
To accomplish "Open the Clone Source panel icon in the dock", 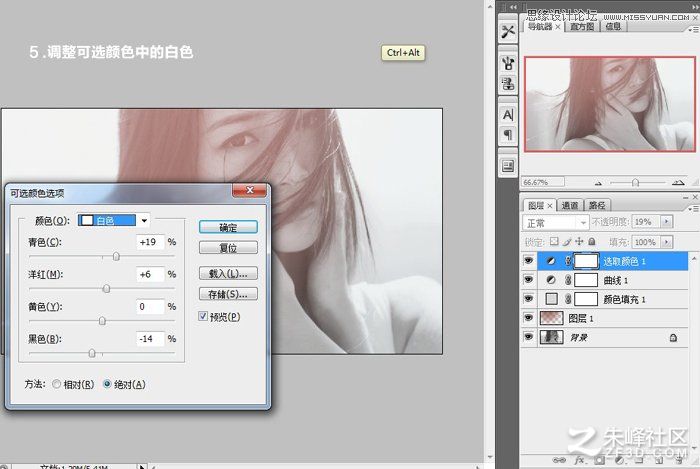I will (x=508, y=83).
